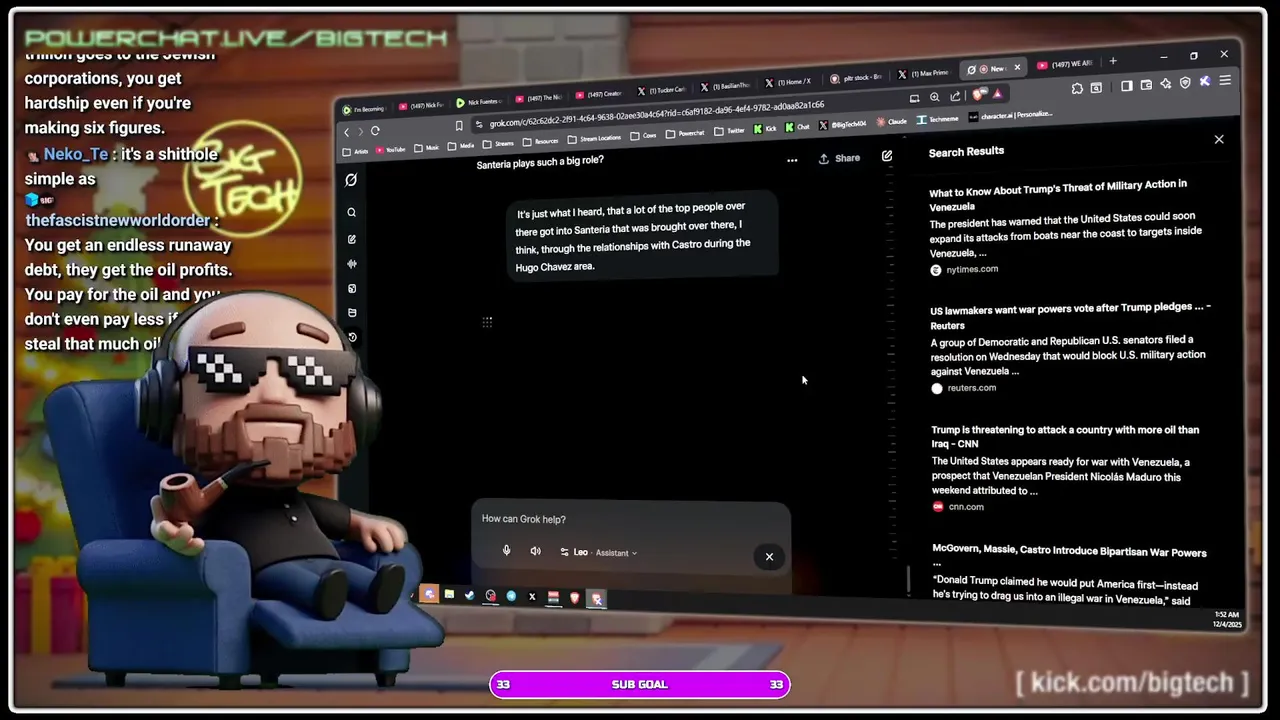Open the character.ai bookmark

point(1011,115)
